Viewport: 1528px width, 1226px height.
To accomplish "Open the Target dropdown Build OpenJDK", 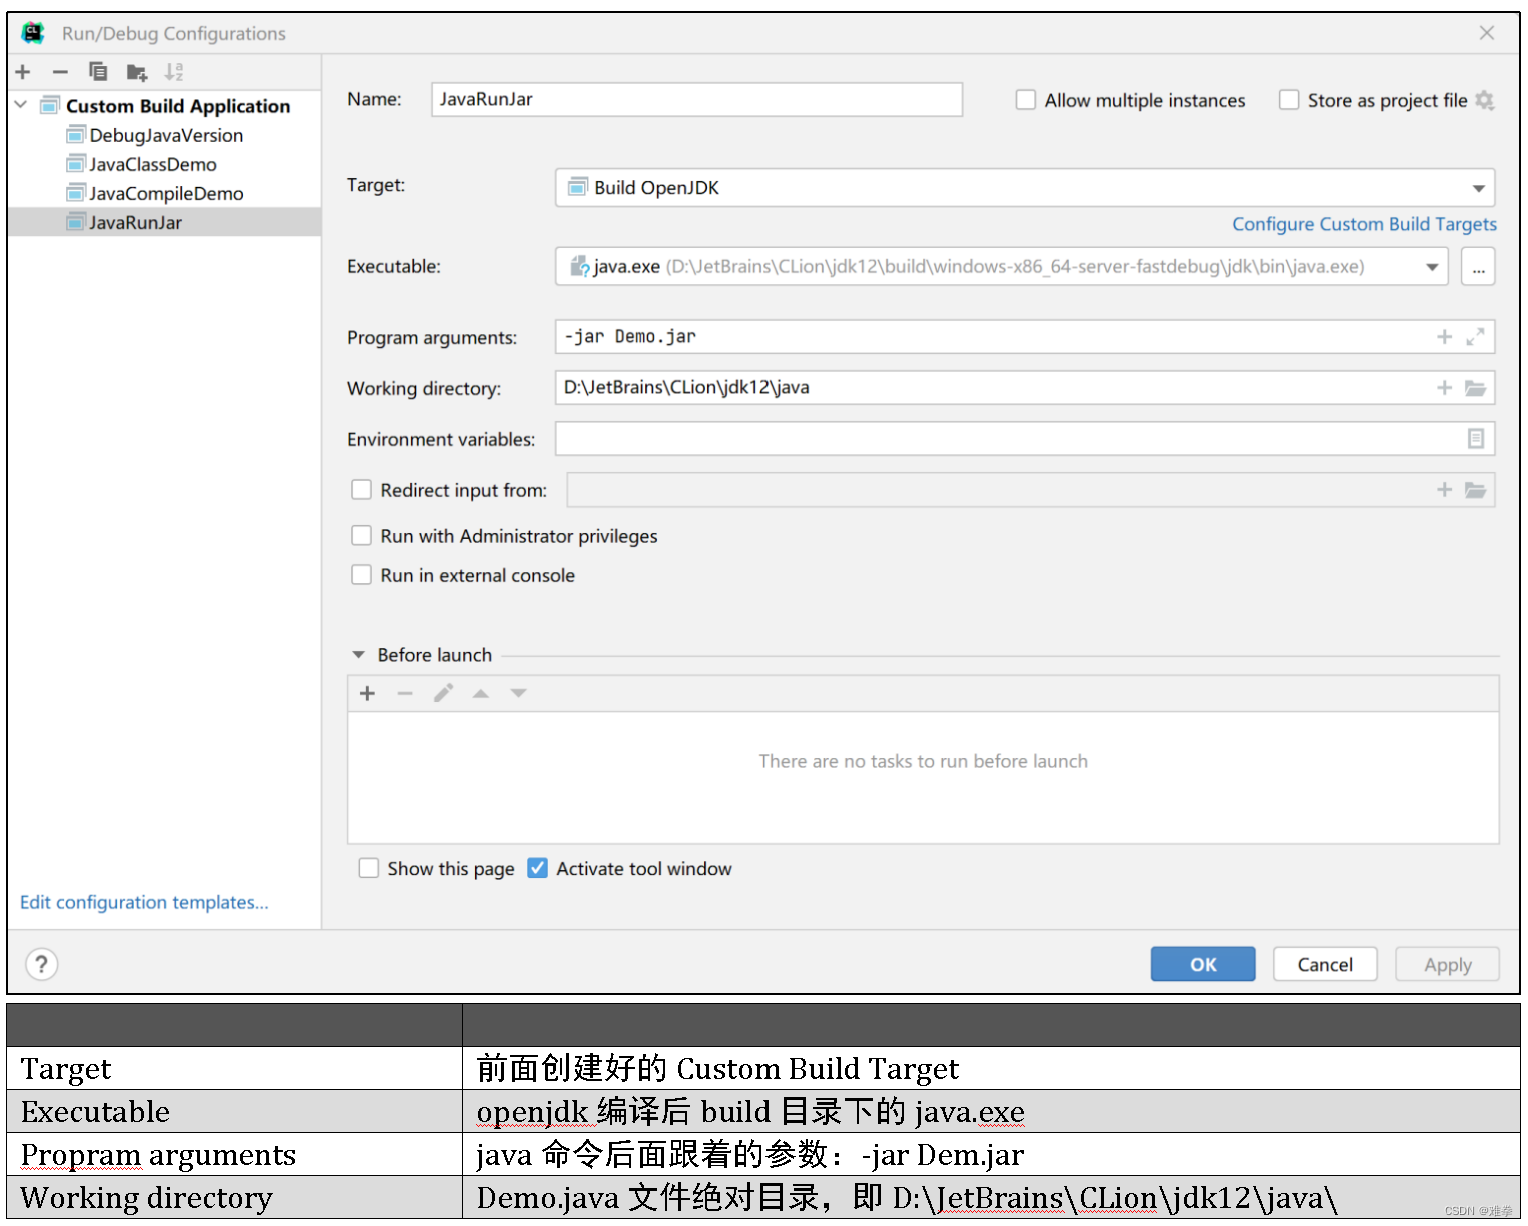I will (x=1024, y=188).
